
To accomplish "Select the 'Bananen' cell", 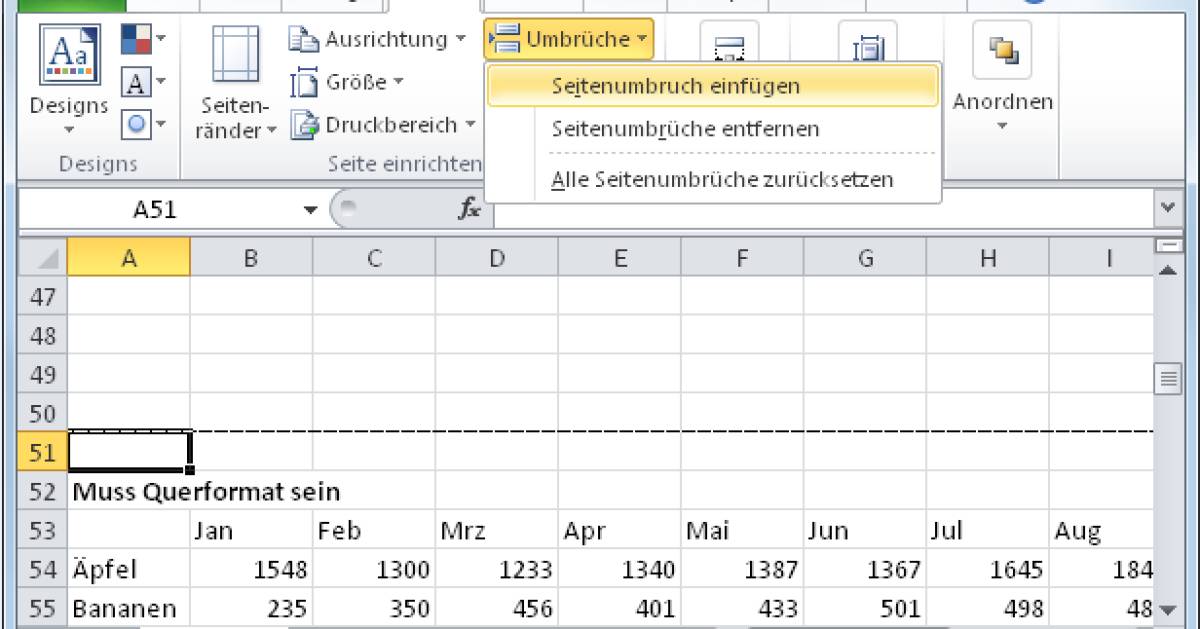I will coord(128,609).
